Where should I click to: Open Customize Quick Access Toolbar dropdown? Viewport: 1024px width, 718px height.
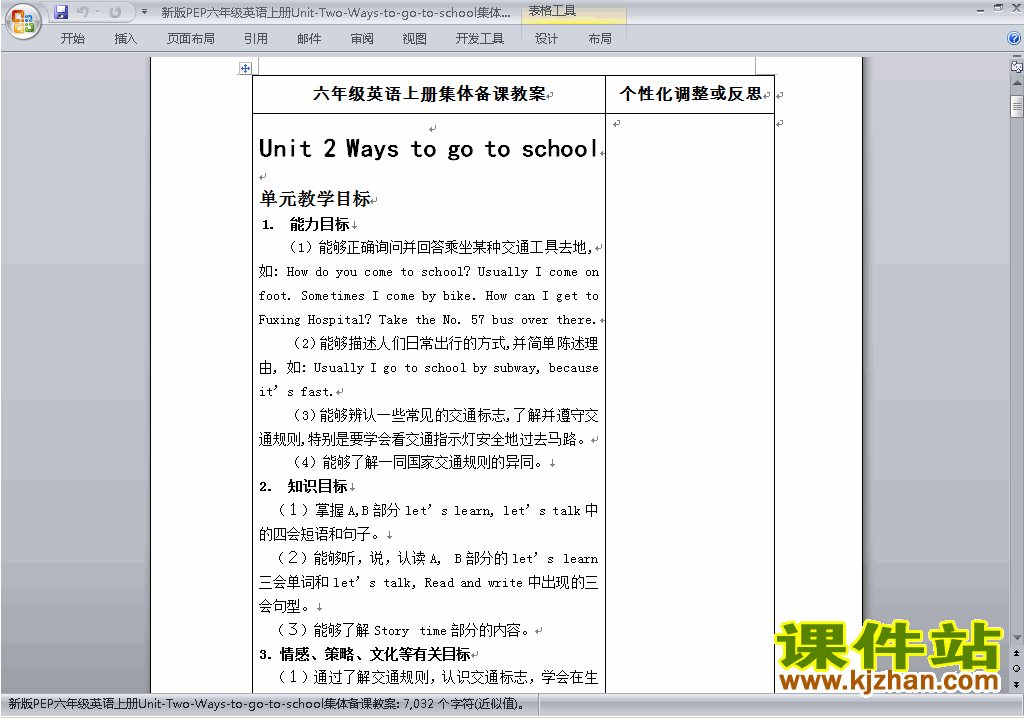[144, 12]
